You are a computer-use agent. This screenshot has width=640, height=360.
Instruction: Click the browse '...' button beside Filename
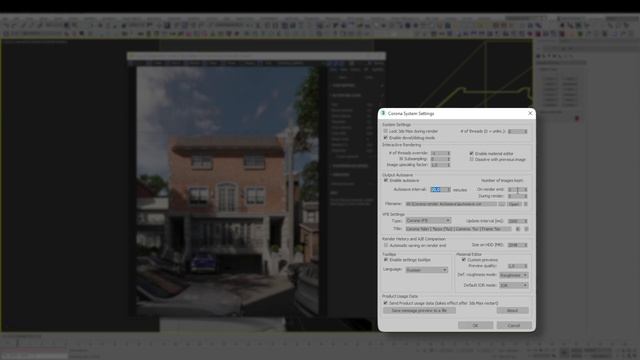point(502,204)
